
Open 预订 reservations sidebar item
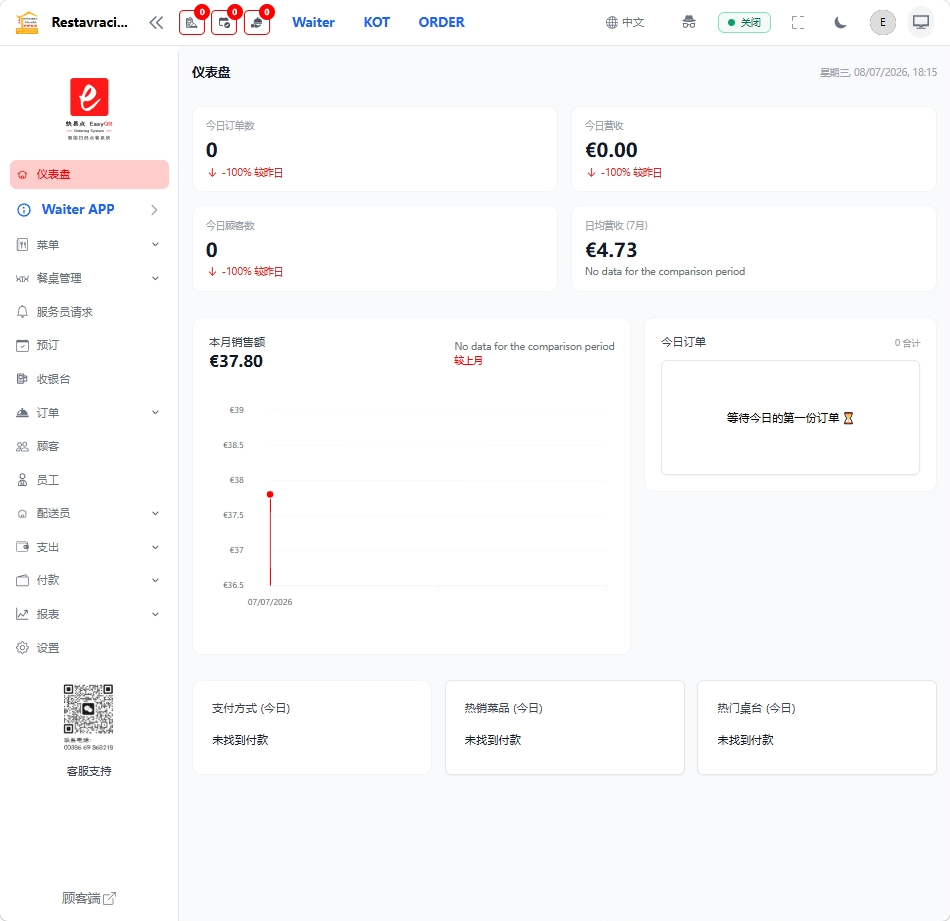click(x=89, y=345)
